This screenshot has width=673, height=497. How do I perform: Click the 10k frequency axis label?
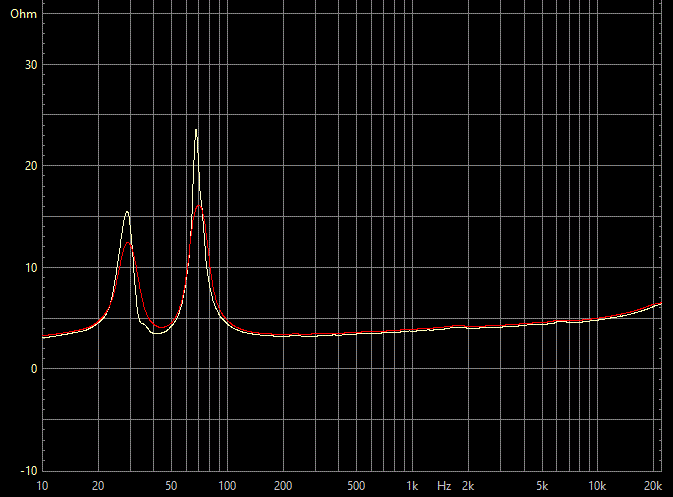click(597, 486)
